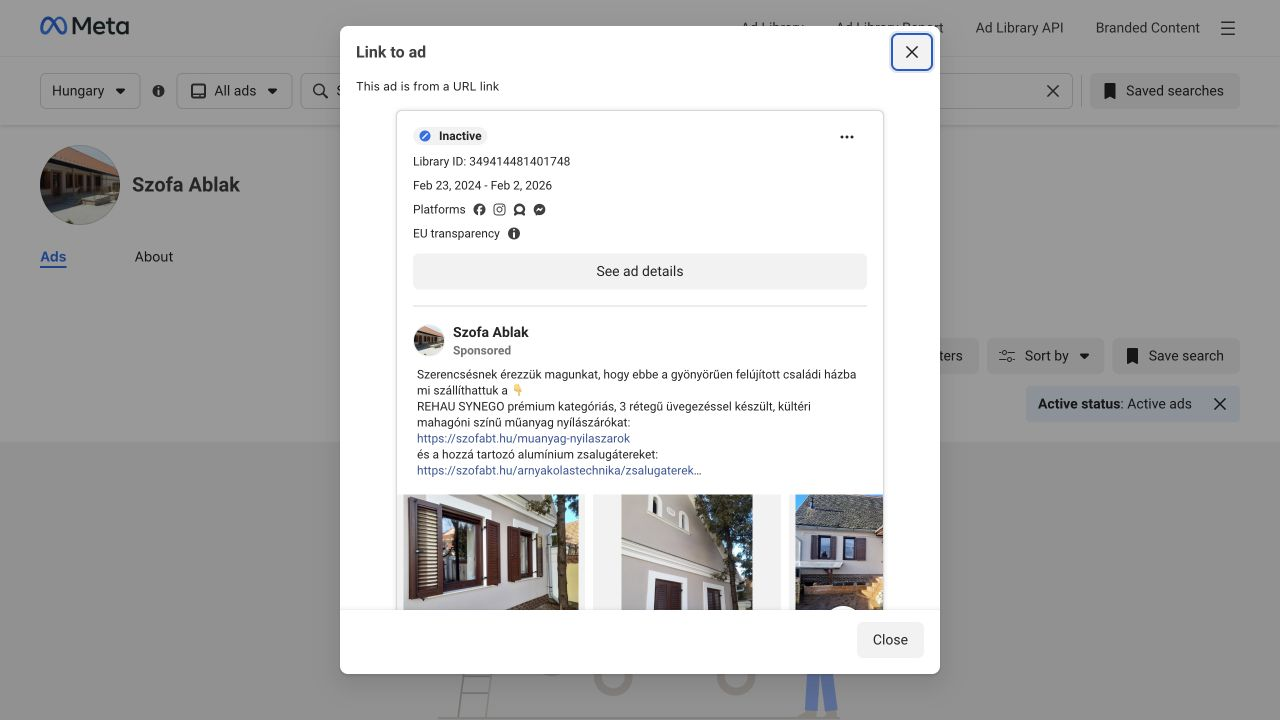Image resolution: width=1280 pixels, height=720 pixels.
Task: Expand the Hungary country dropdown
Action: click(x=90, y=91)
